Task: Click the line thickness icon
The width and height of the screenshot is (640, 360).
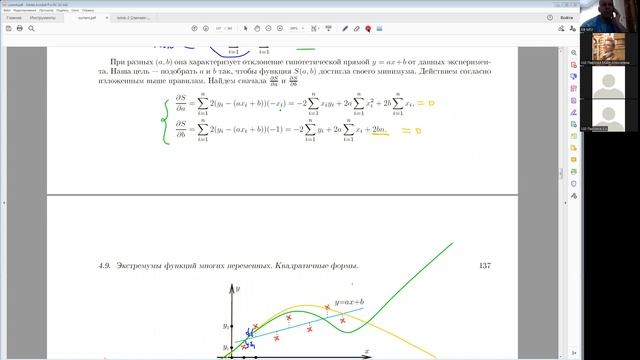Action: (379, 29)
